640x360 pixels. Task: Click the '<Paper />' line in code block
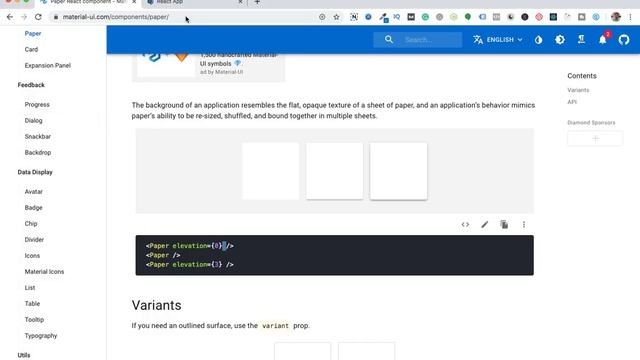click(163, 255)
